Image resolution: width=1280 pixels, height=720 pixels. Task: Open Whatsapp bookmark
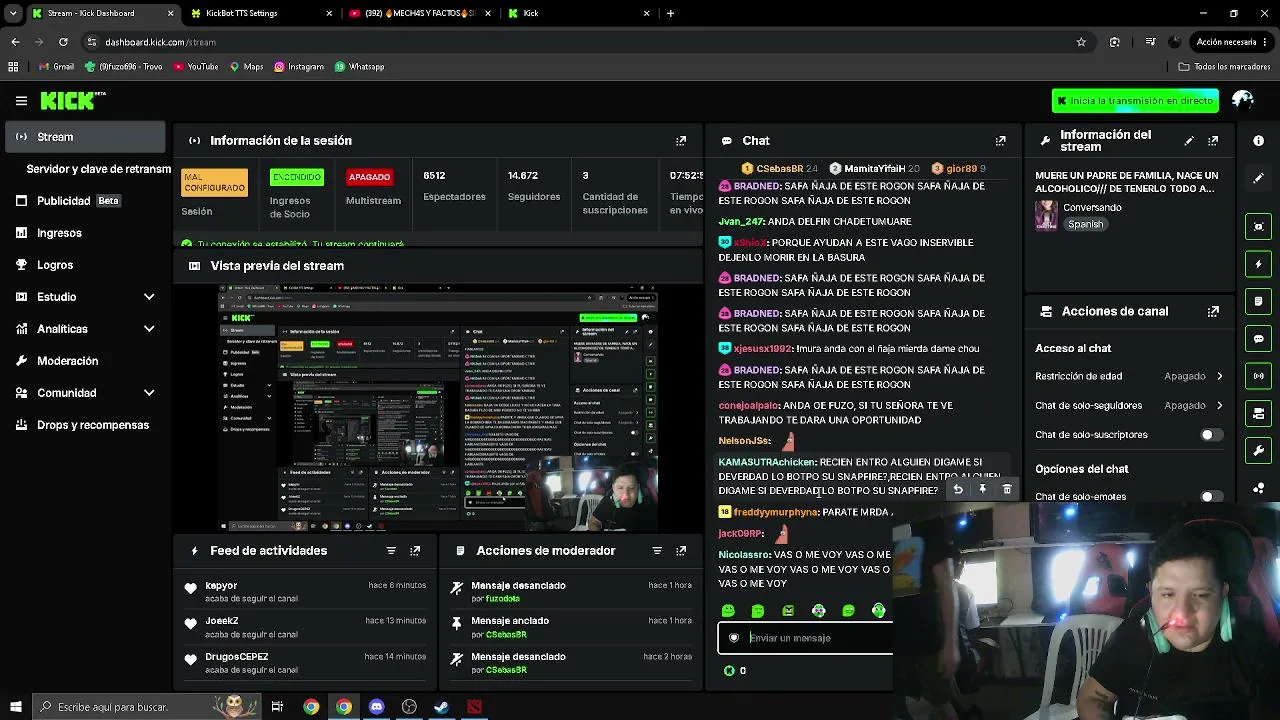pyautogui.click(x=359, y=67)
